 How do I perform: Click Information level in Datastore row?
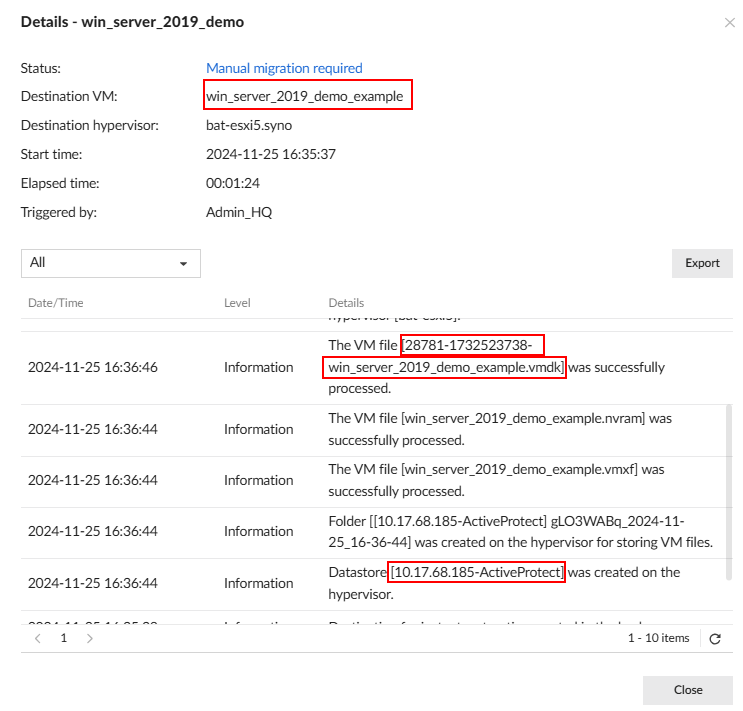tap(258, 583)
